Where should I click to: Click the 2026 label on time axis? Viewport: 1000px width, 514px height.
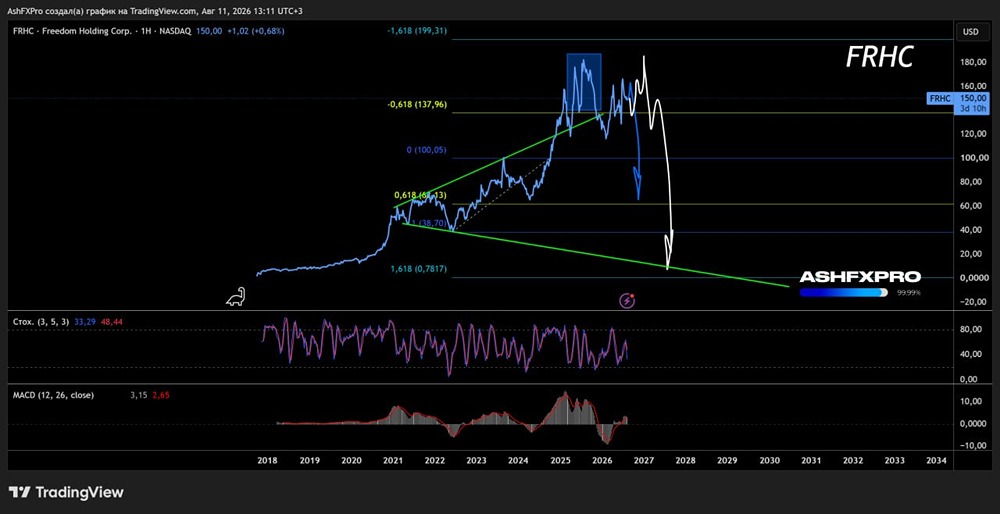[x=602, y=460]
